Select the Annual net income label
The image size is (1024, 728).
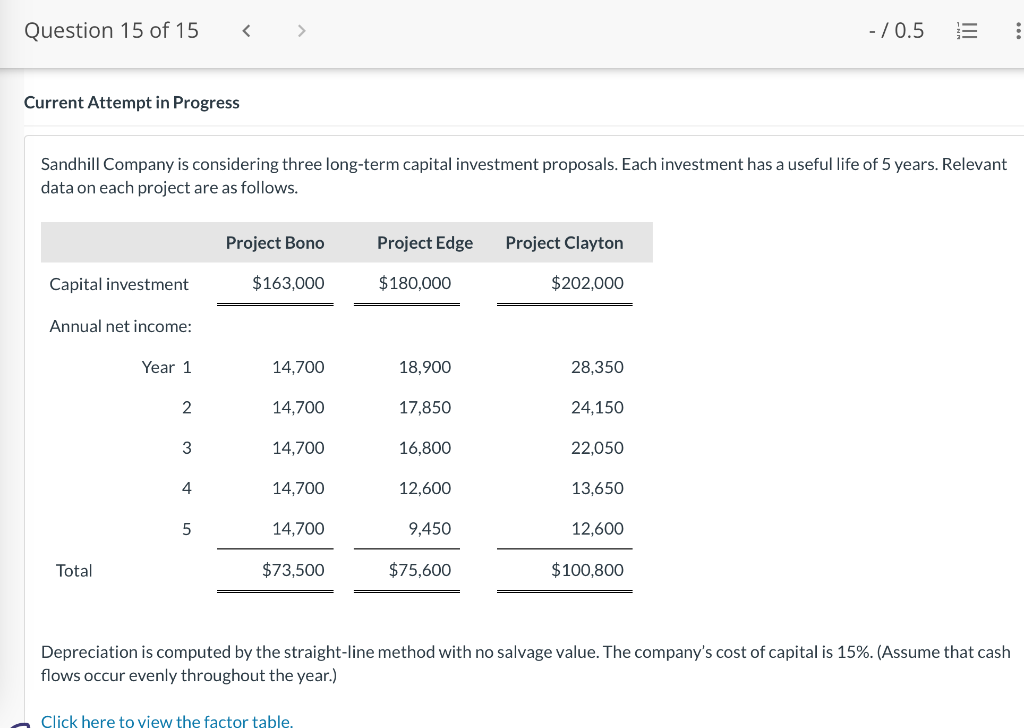(x=121, y=326)
